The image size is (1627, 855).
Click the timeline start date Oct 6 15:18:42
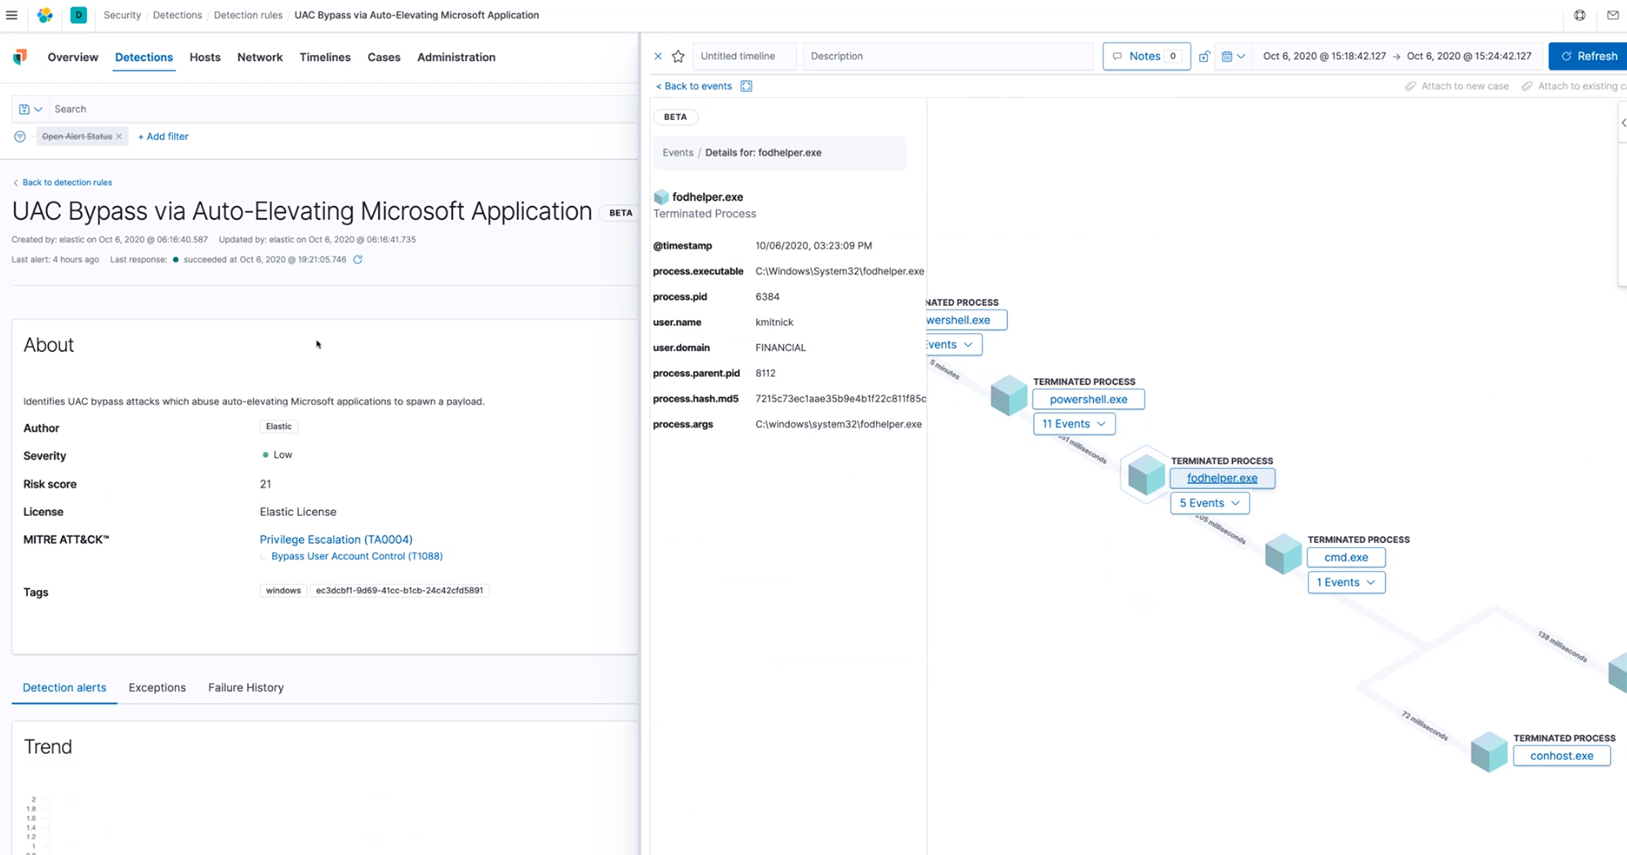(x=1324, y=56)
